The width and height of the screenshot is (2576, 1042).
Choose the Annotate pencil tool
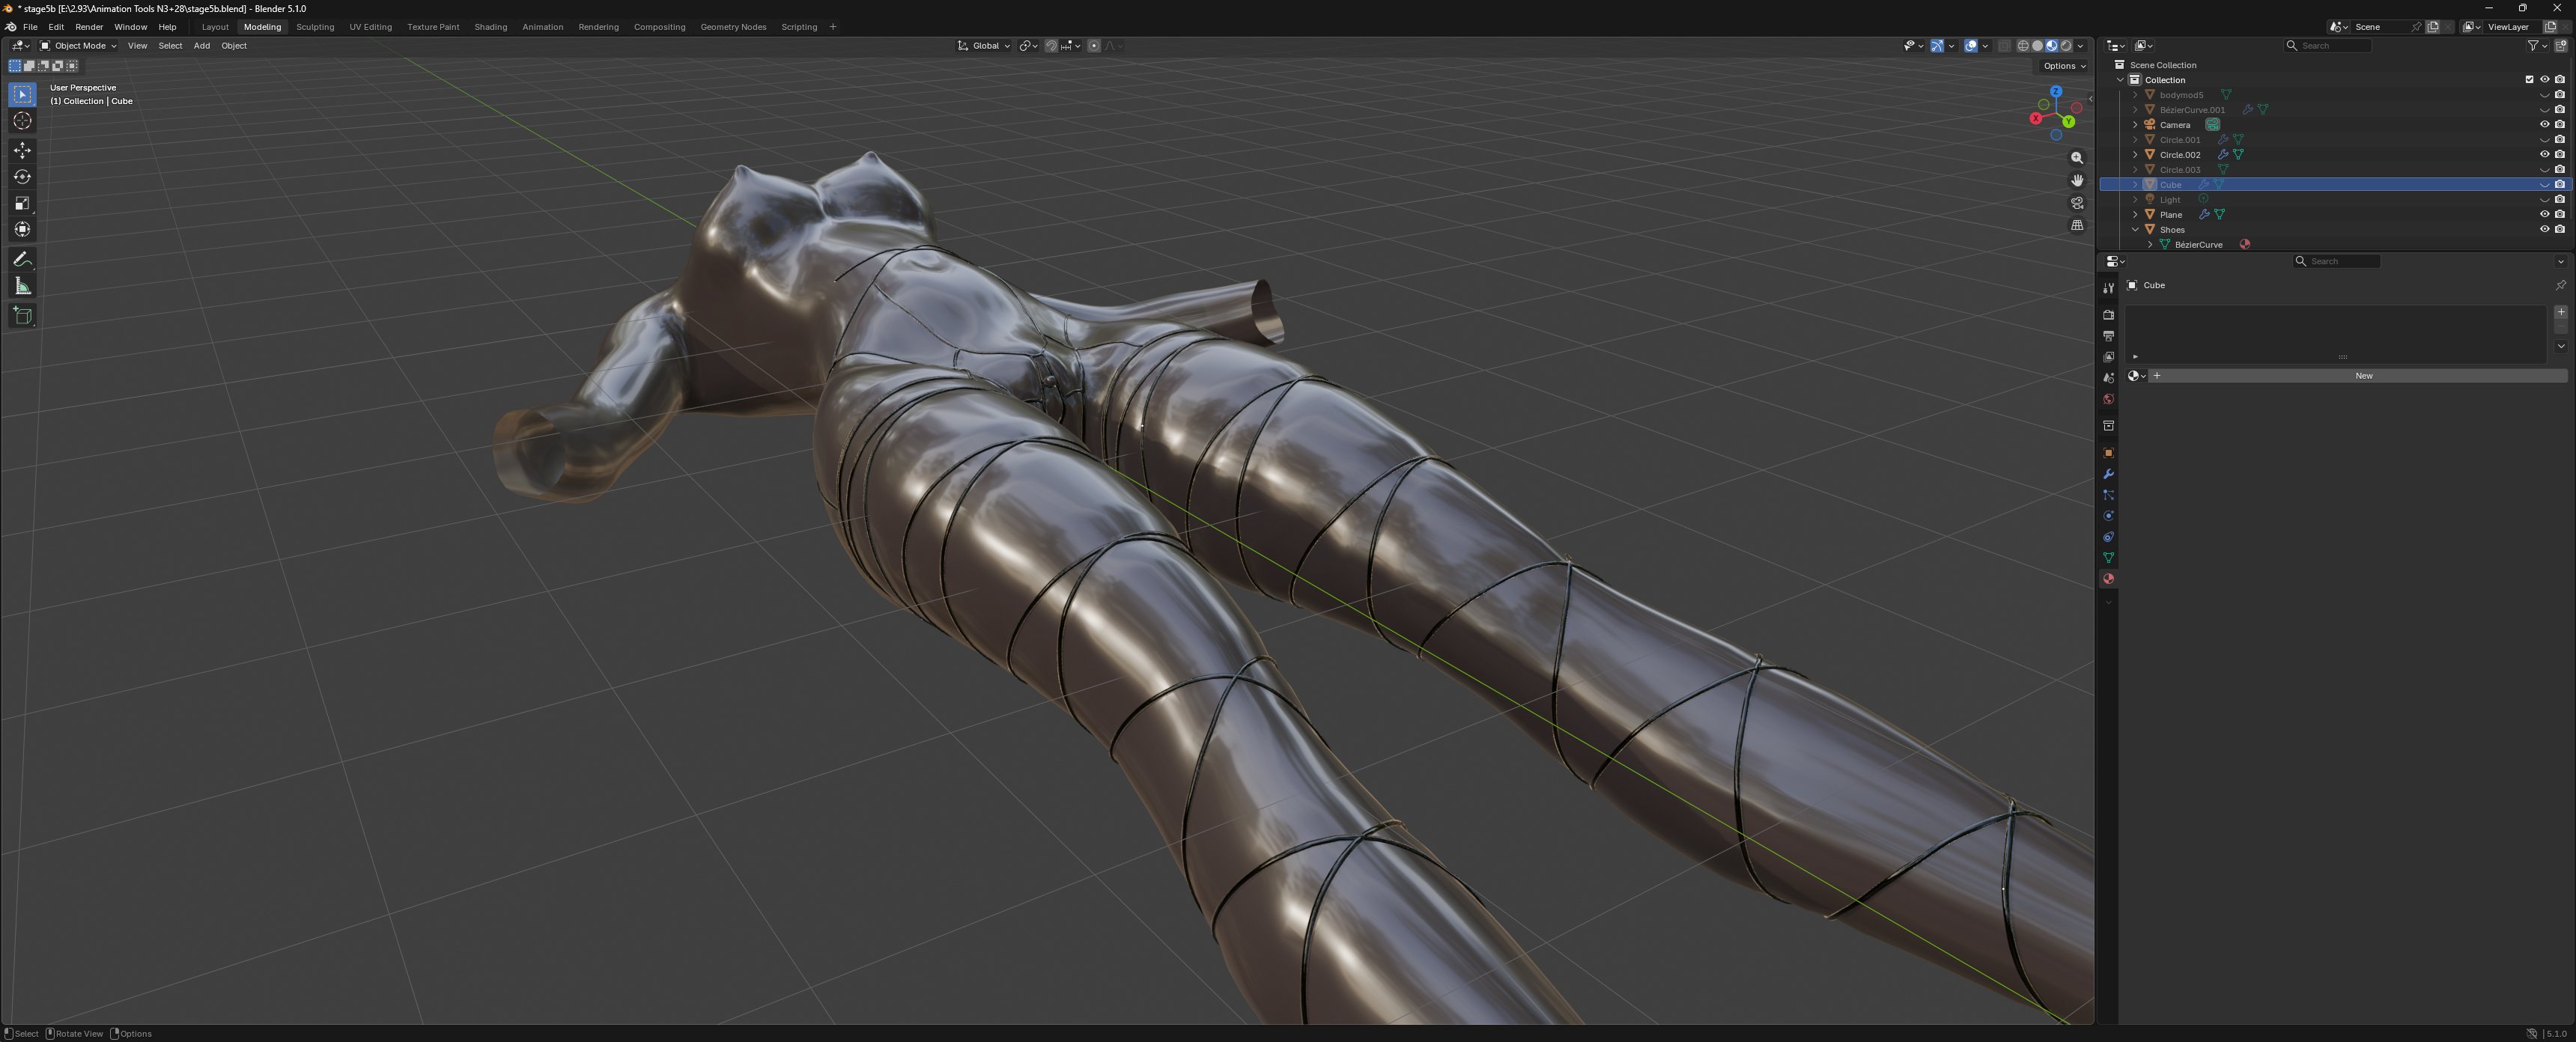(x=22, y=259)
